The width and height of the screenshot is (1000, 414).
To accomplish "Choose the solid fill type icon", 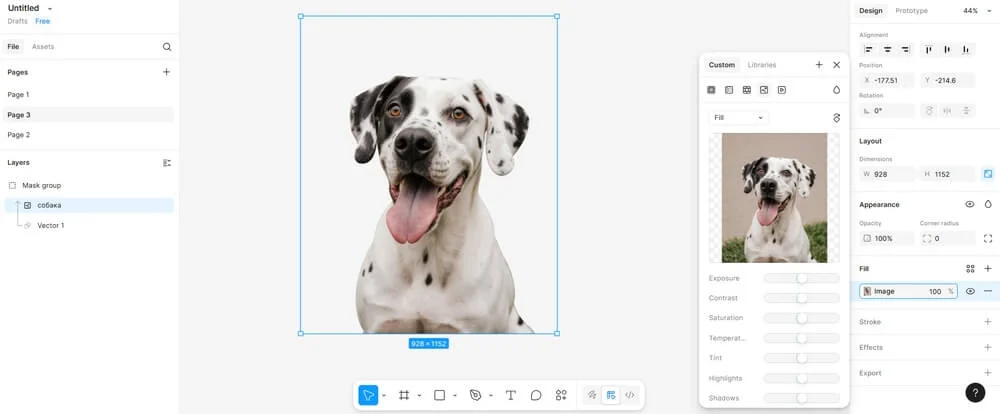I will pyautogui.click(x=712, y=90).
